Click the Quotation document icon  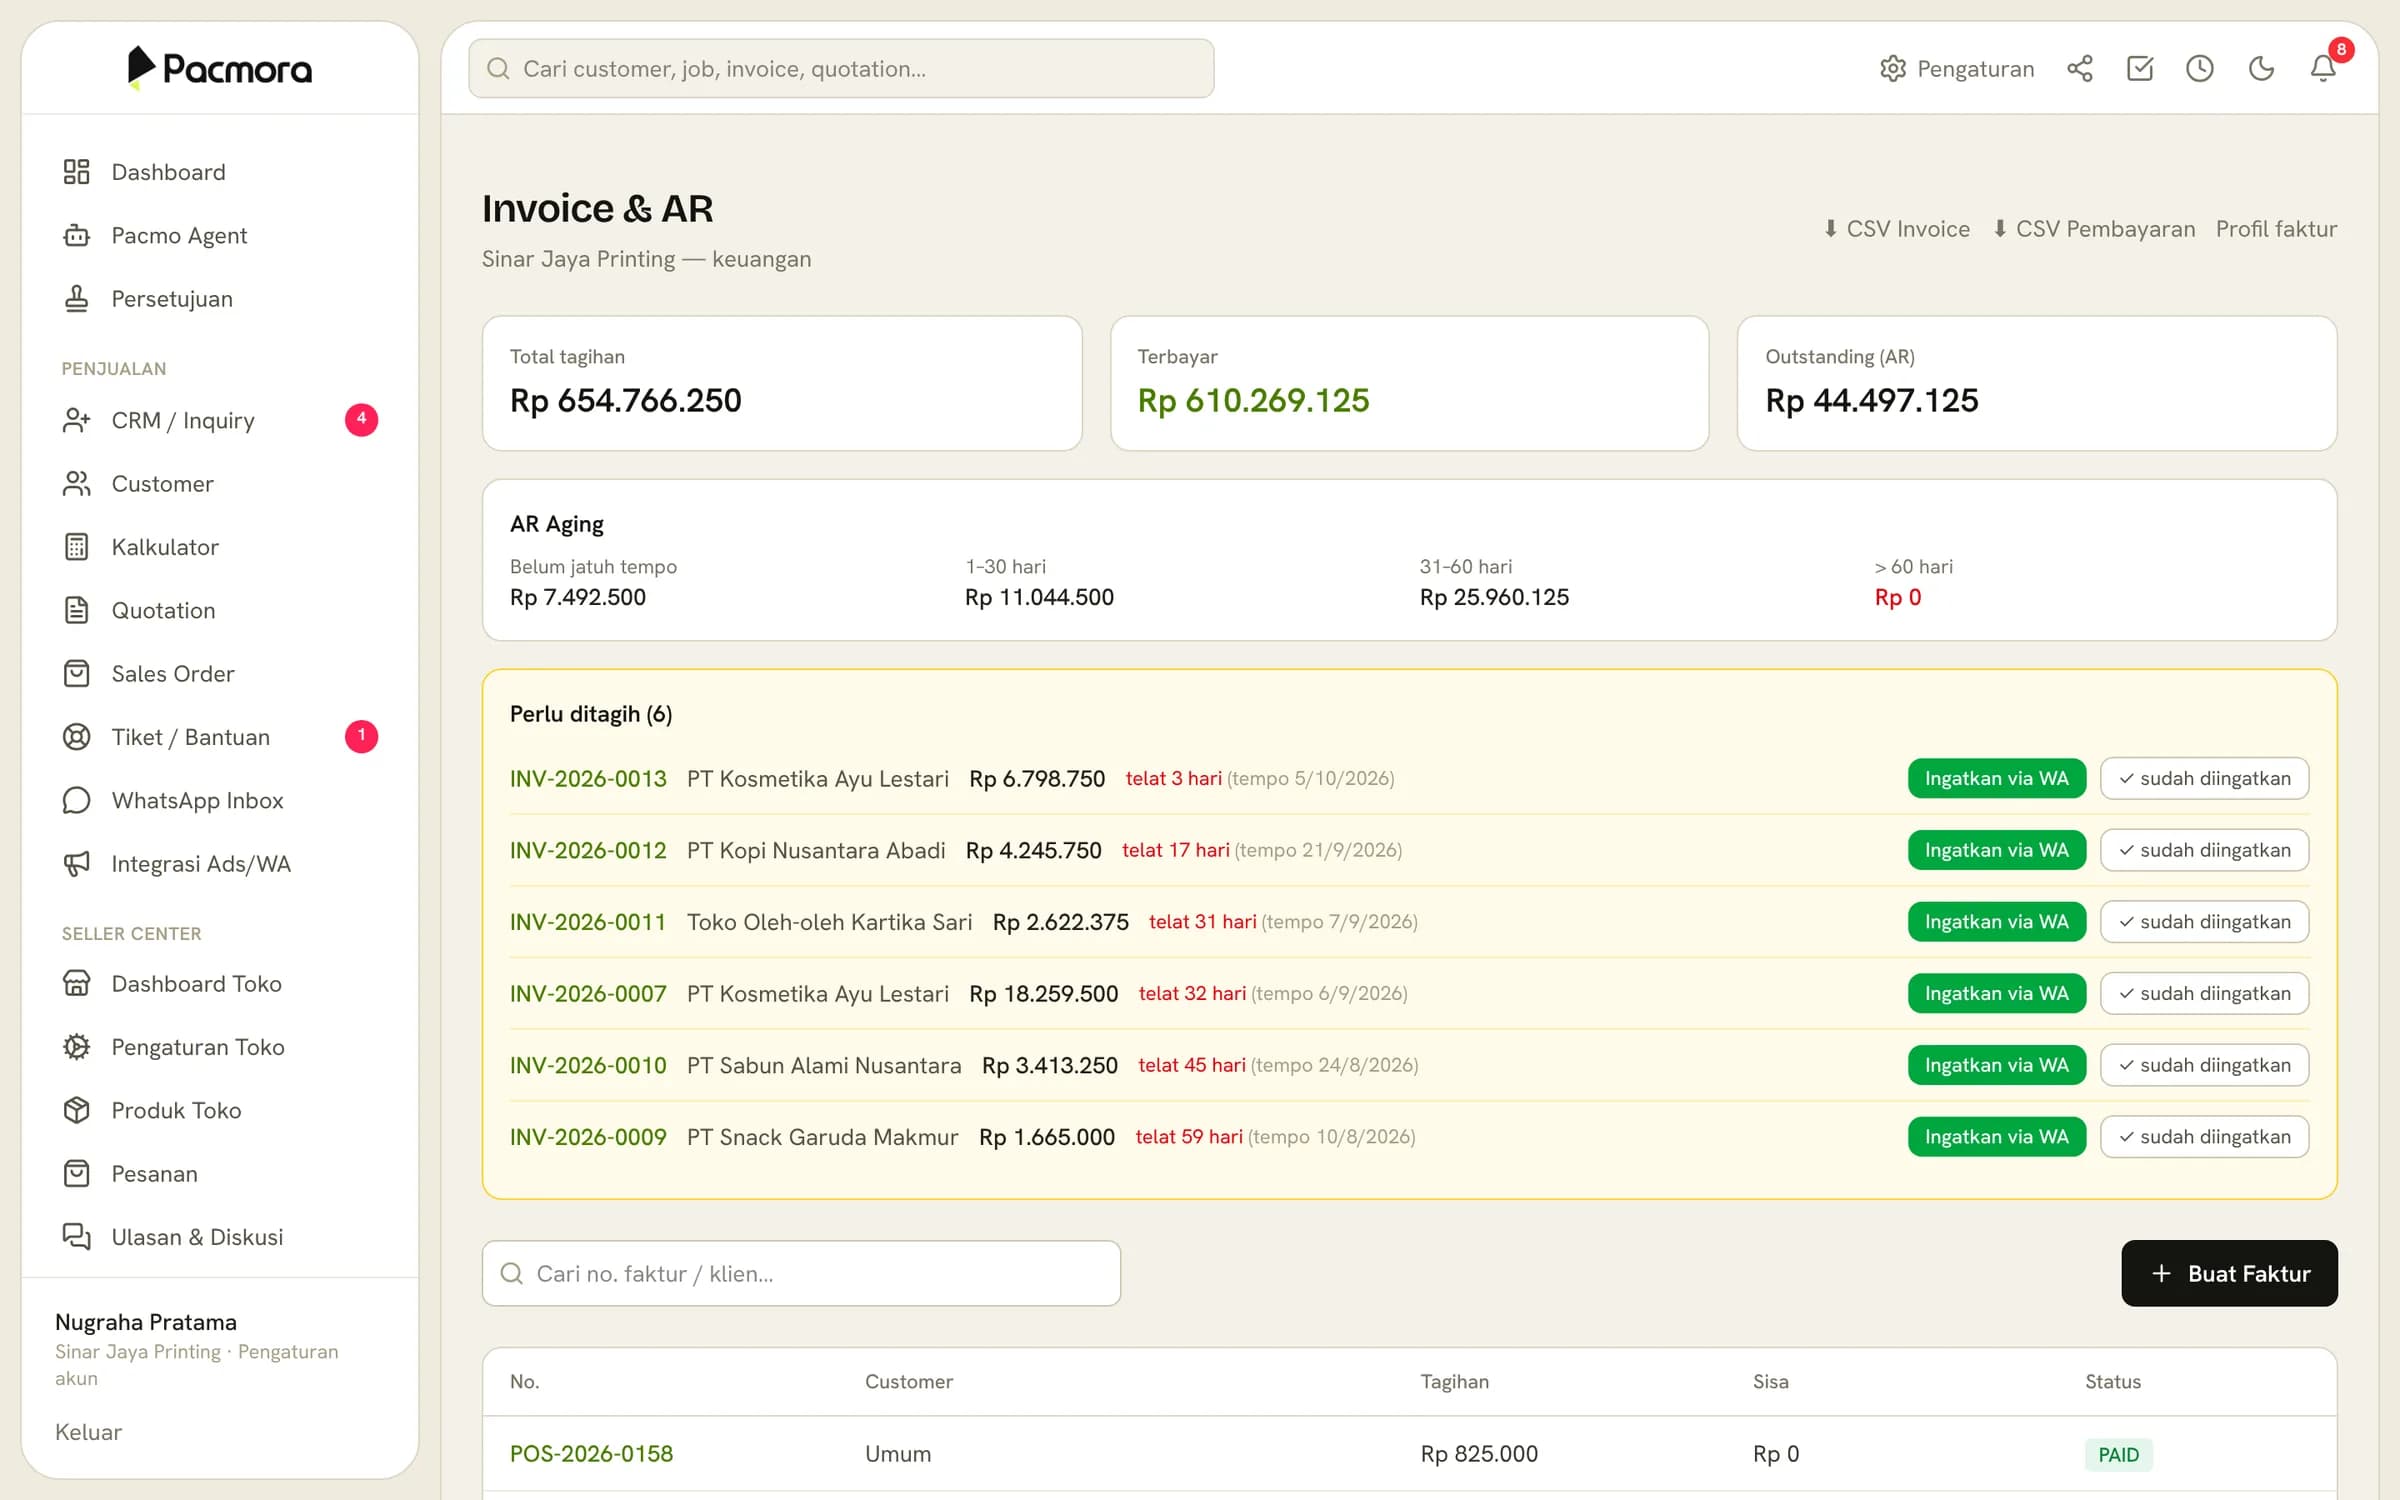tap(77, 610)
